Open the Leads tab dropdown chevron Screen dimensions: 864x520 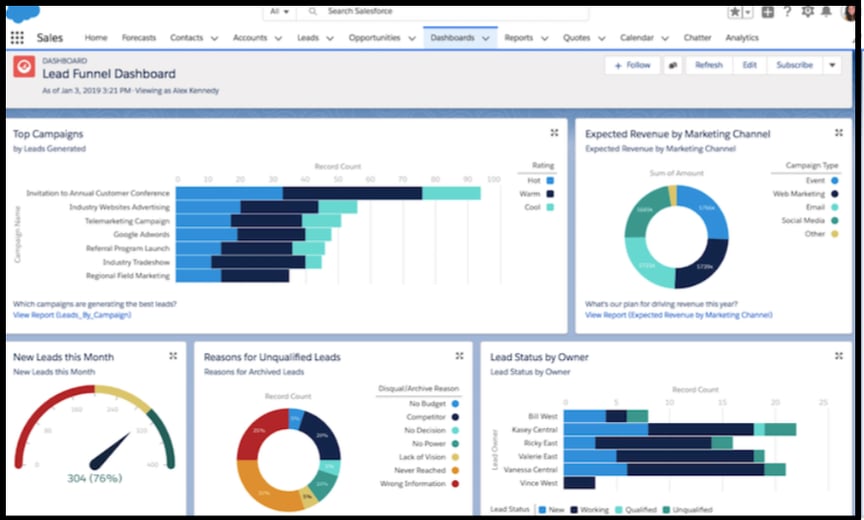(x=330, y=38)
